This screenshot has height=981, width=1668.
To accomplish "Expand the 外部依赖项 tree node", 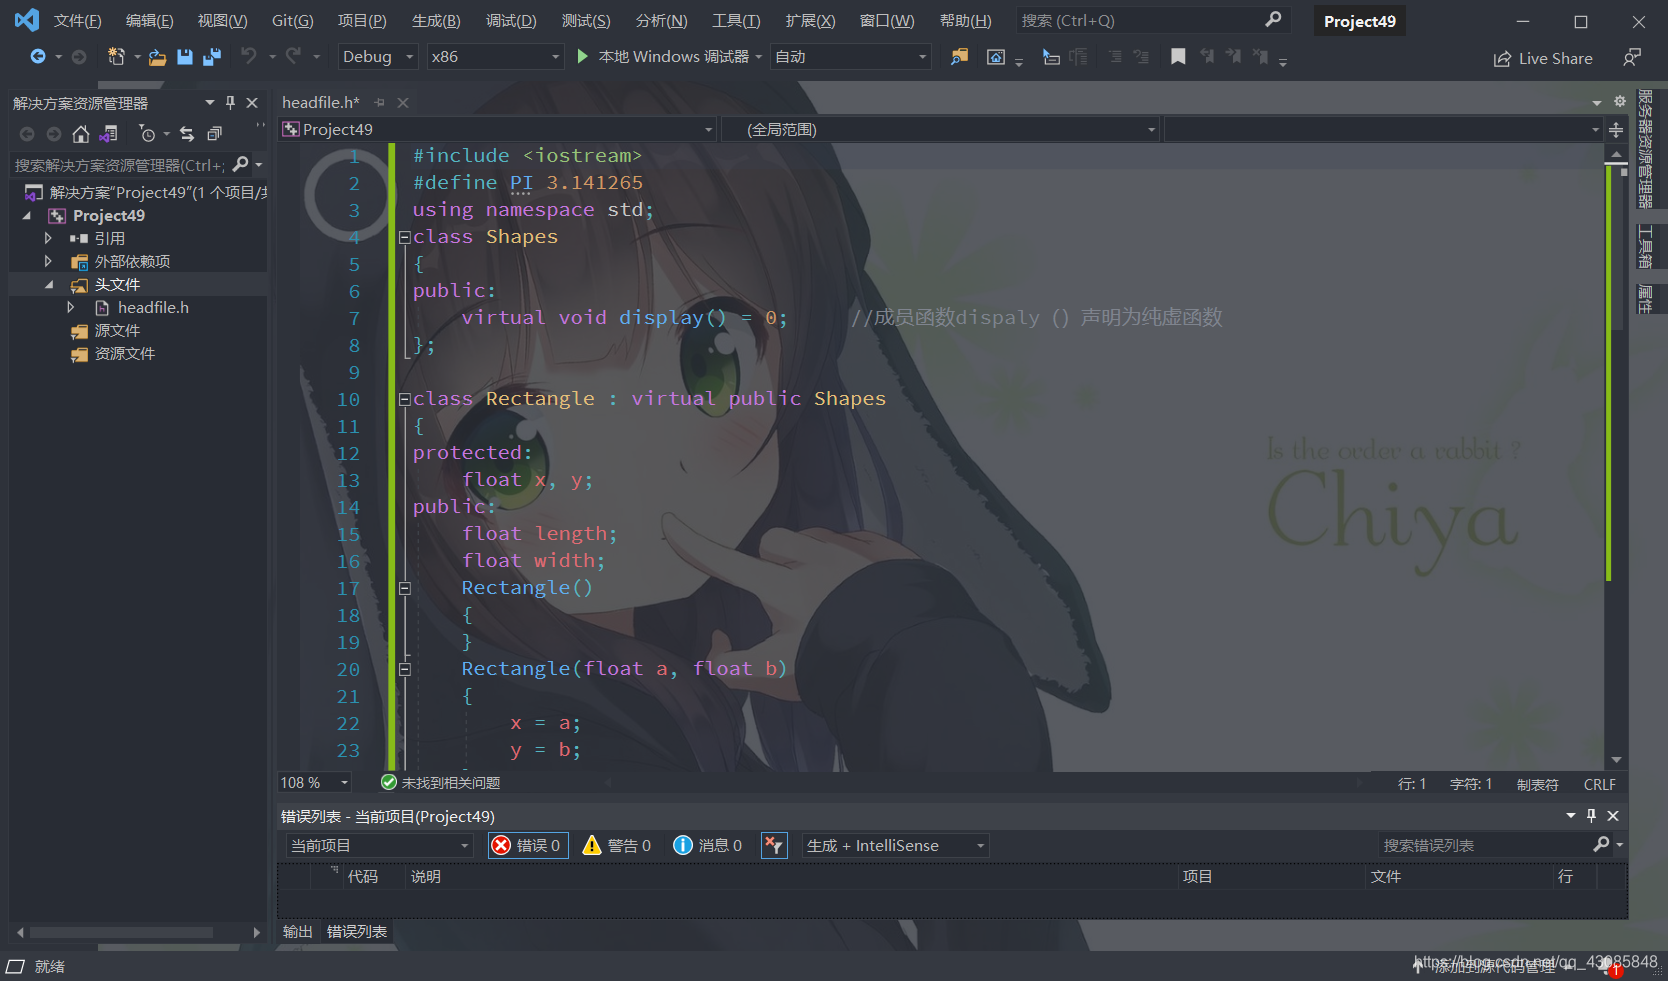I will (x=48, y=261).
